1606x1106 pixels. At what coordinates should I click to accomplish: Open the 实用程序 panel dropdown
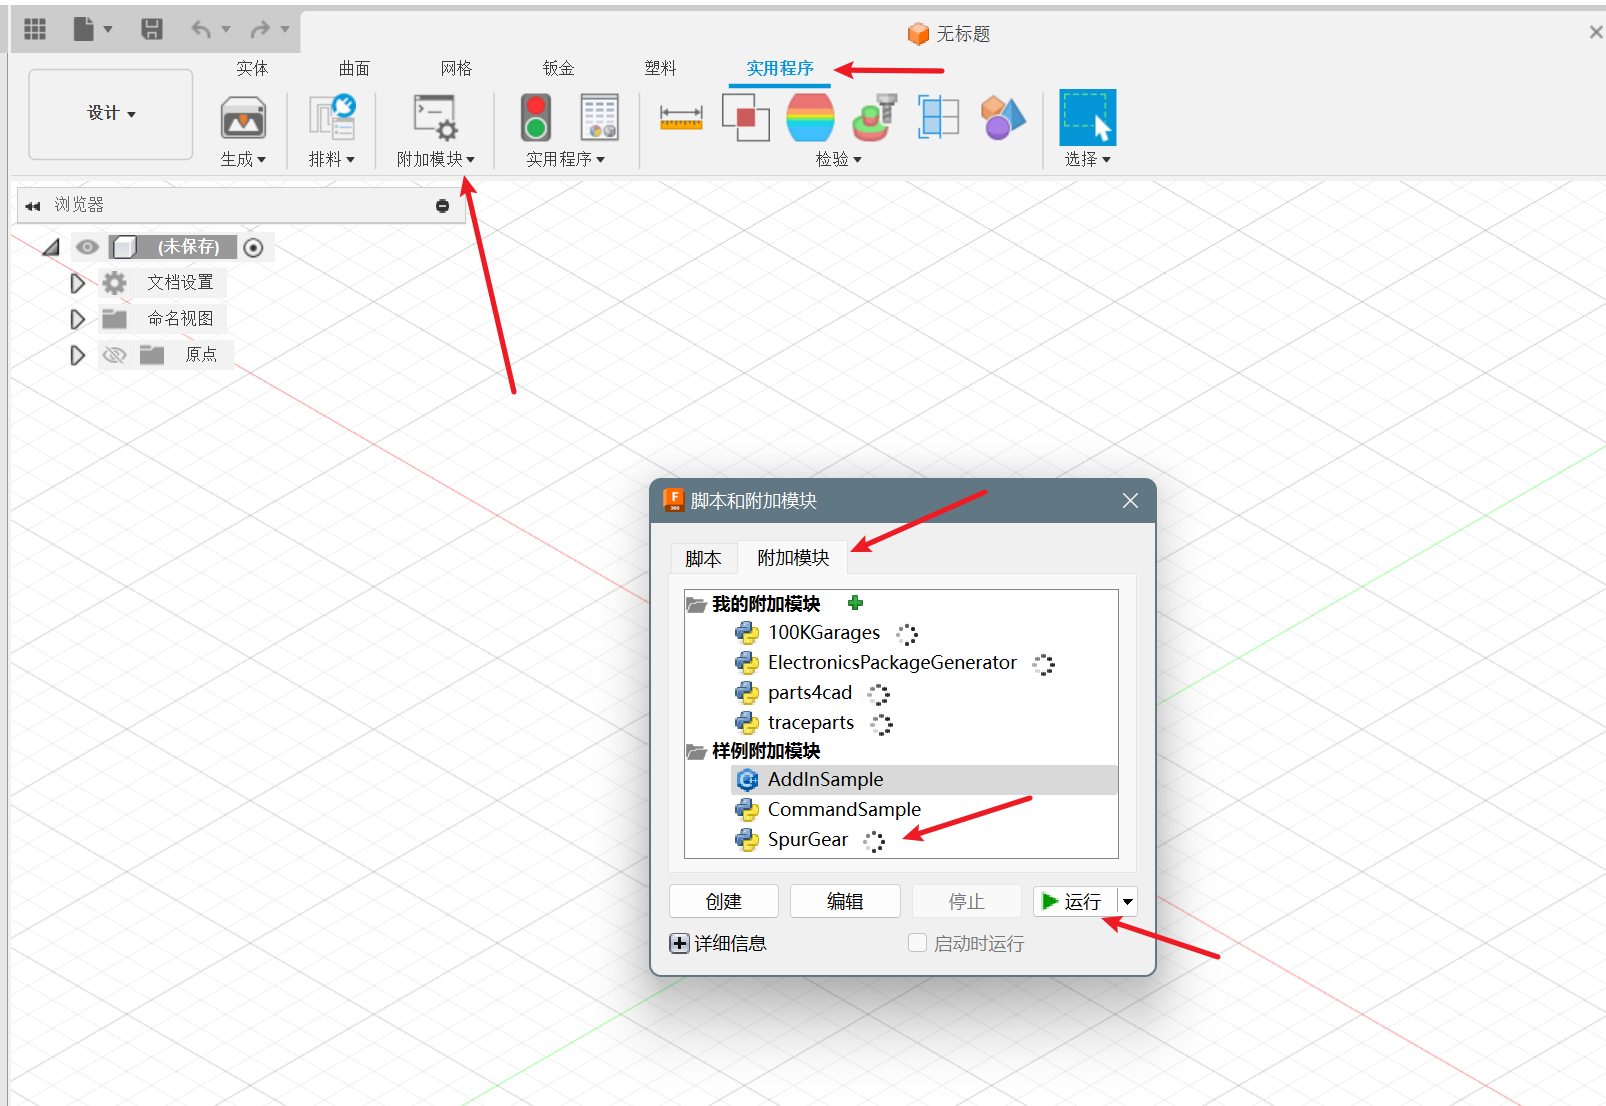coord(566,159)
